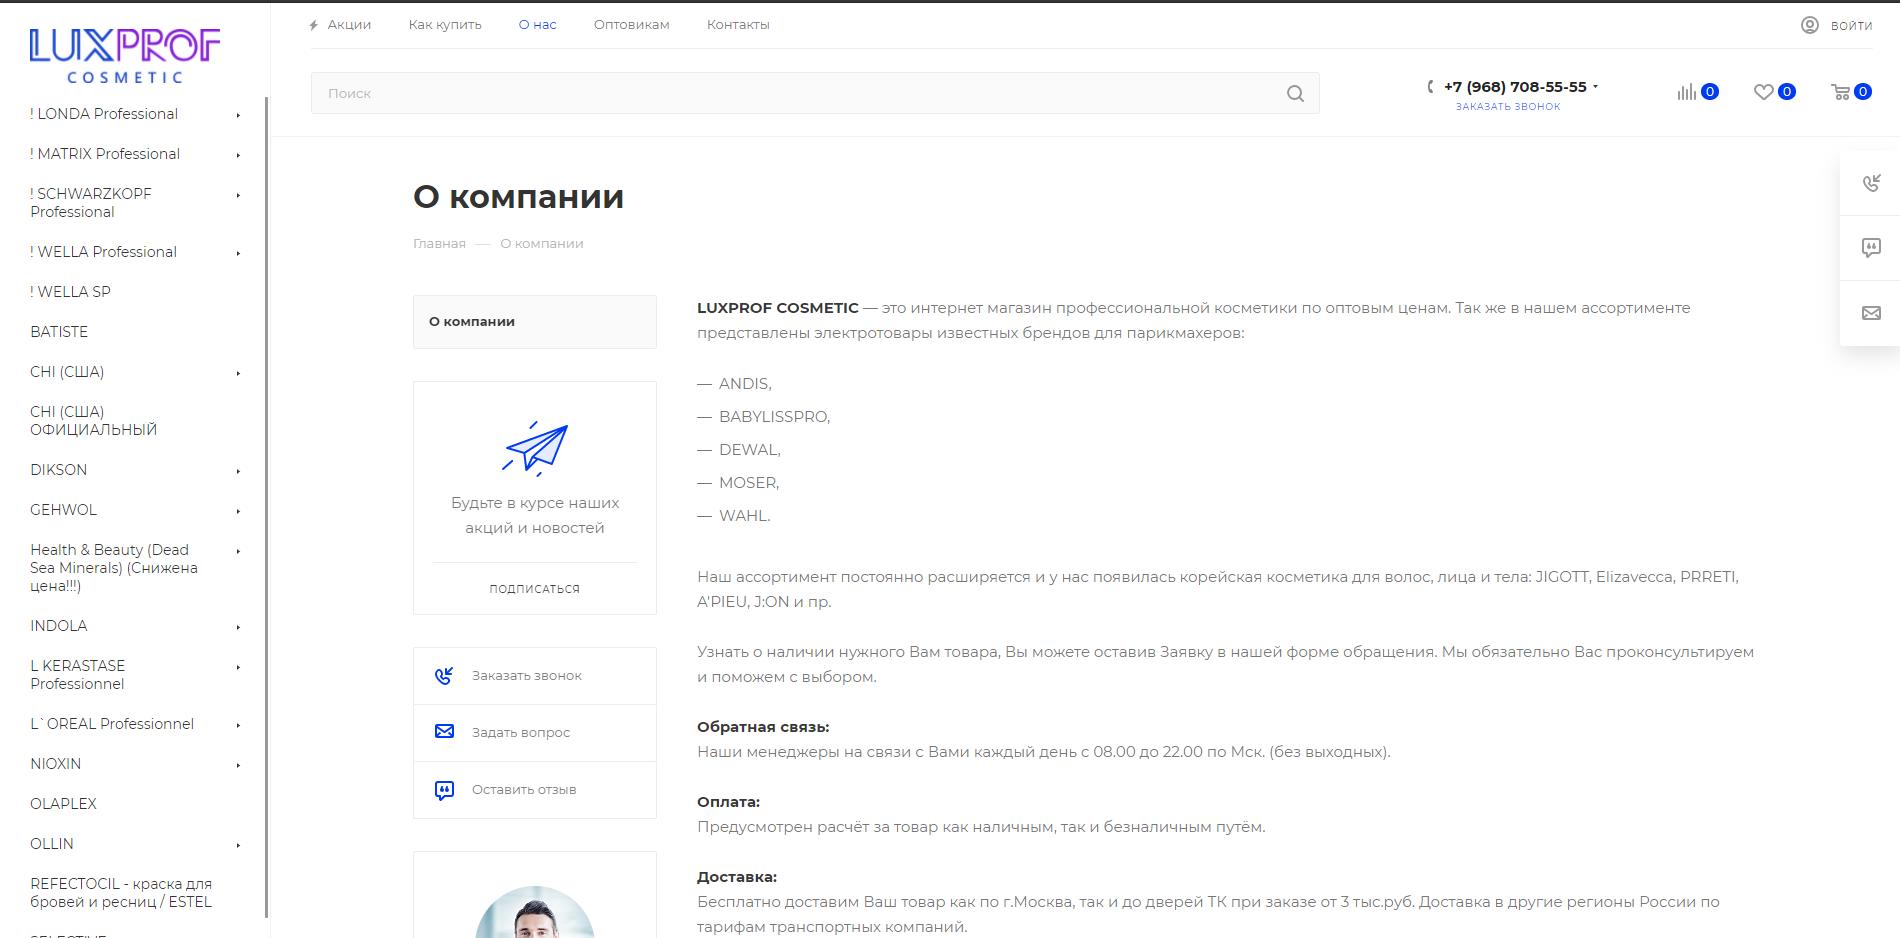Click the sidebar catalog scrollbar
This screenshot has width=1900, height=938.
coord(266,507)
